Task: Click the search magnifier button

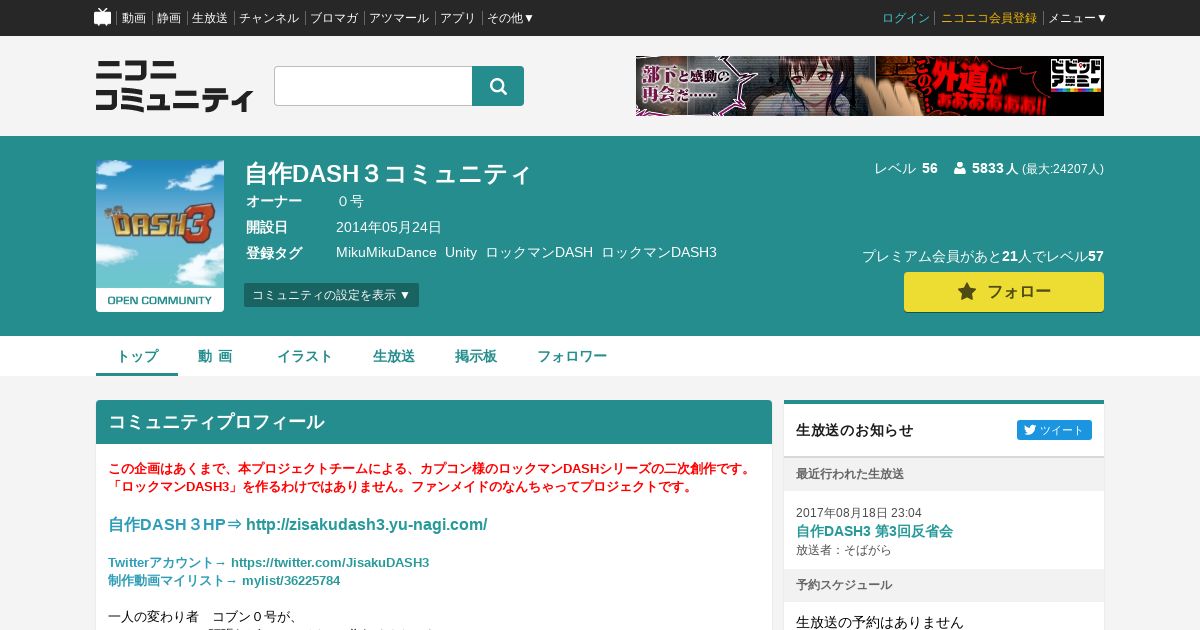Action: (x=498, y=86)
